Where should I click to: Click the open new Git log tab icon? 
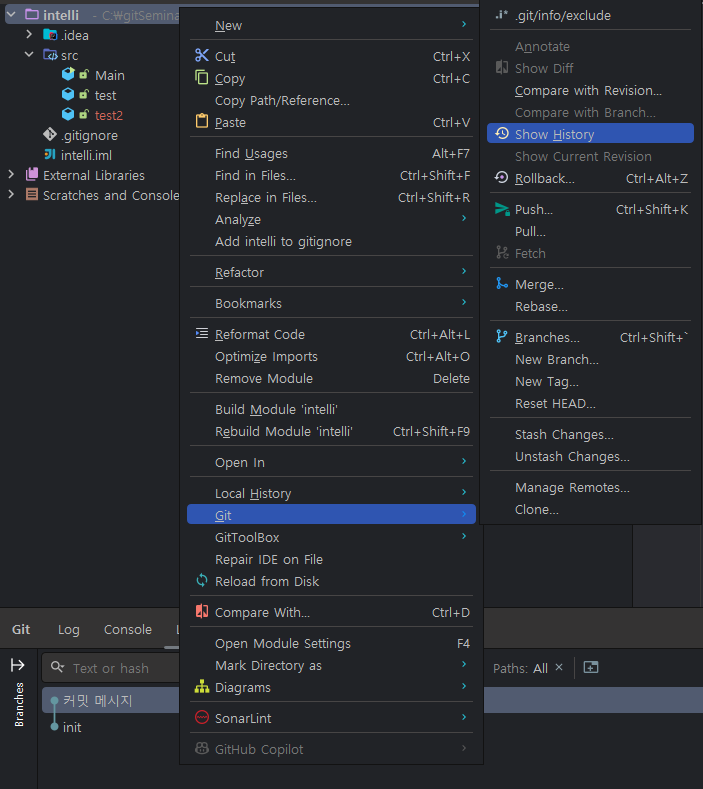[591, 667]
